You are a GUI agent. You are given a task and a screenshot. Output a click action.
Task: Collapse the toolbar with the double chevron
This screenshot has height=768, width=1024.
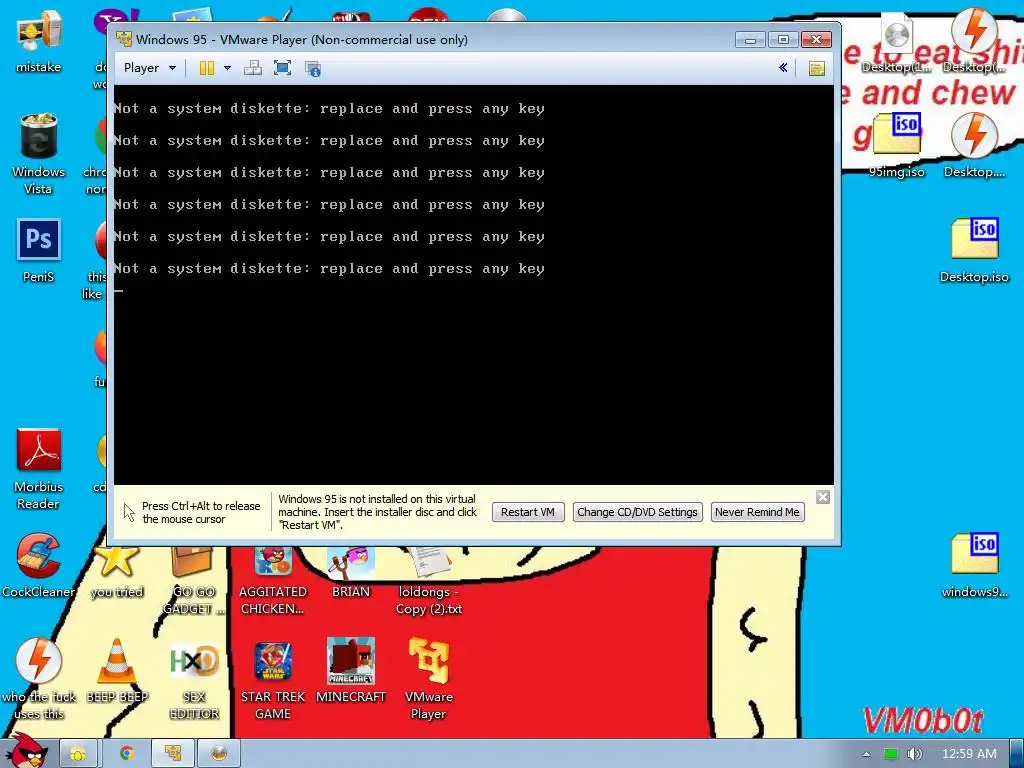click(783, 67)
